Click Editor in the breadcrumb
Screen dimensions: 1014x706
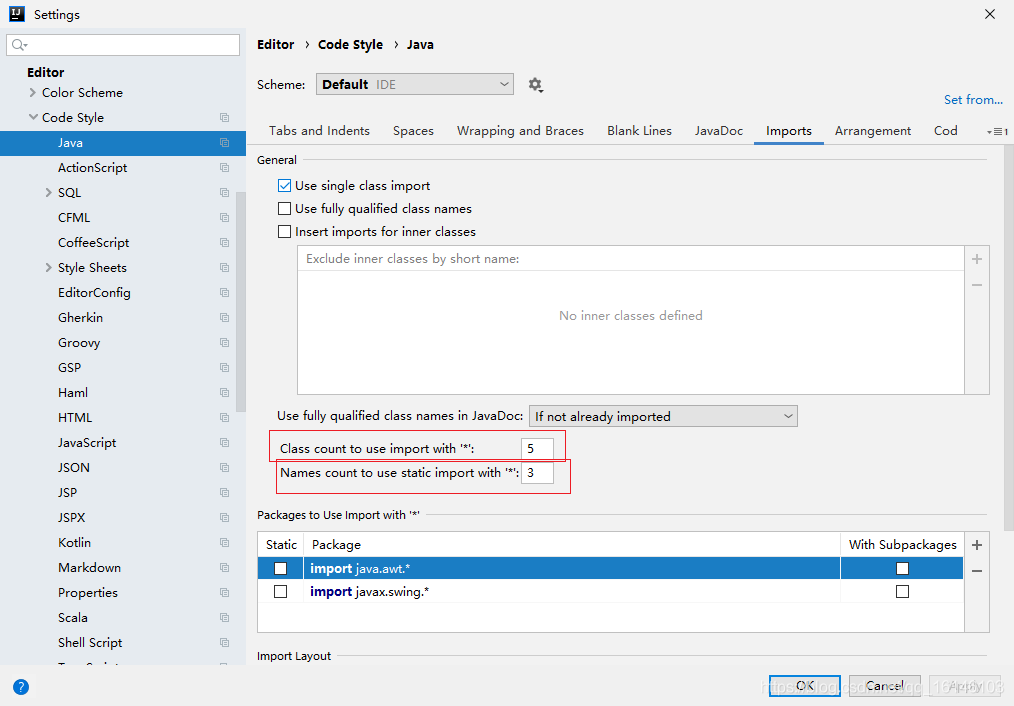click(x=275, y=45)
